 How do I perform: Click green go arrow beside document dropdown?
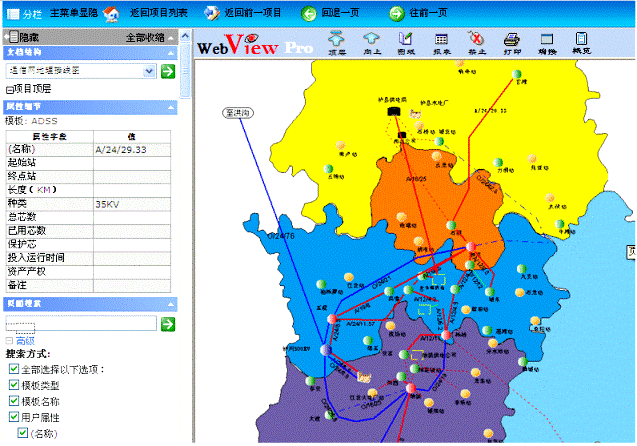tap(167, 71)
